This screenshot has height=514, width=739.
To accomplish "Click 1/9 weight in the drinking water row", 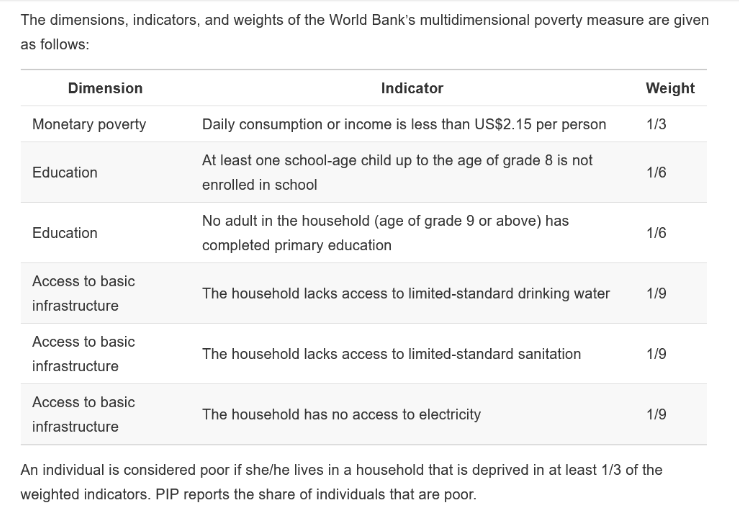I will click(x=656, y=293).
